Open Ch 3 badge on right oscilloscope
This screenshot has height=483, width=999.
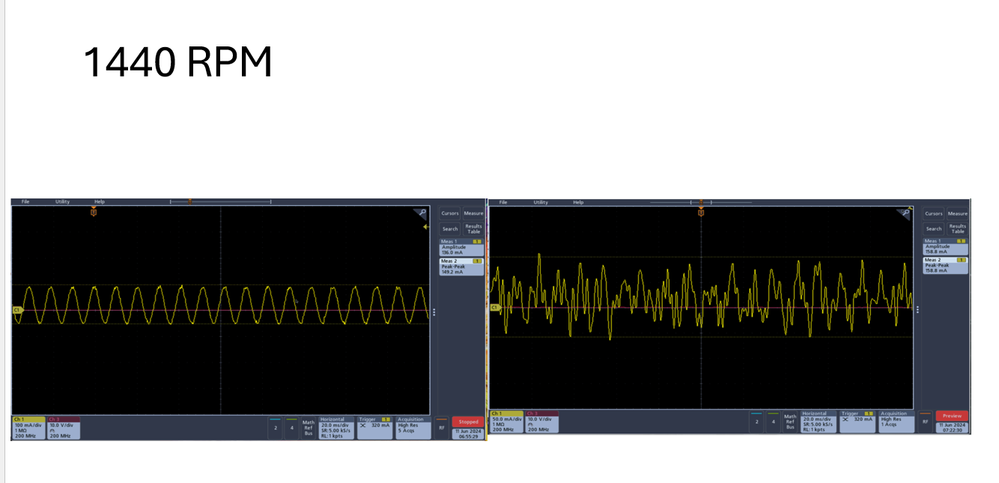point(542,422)
